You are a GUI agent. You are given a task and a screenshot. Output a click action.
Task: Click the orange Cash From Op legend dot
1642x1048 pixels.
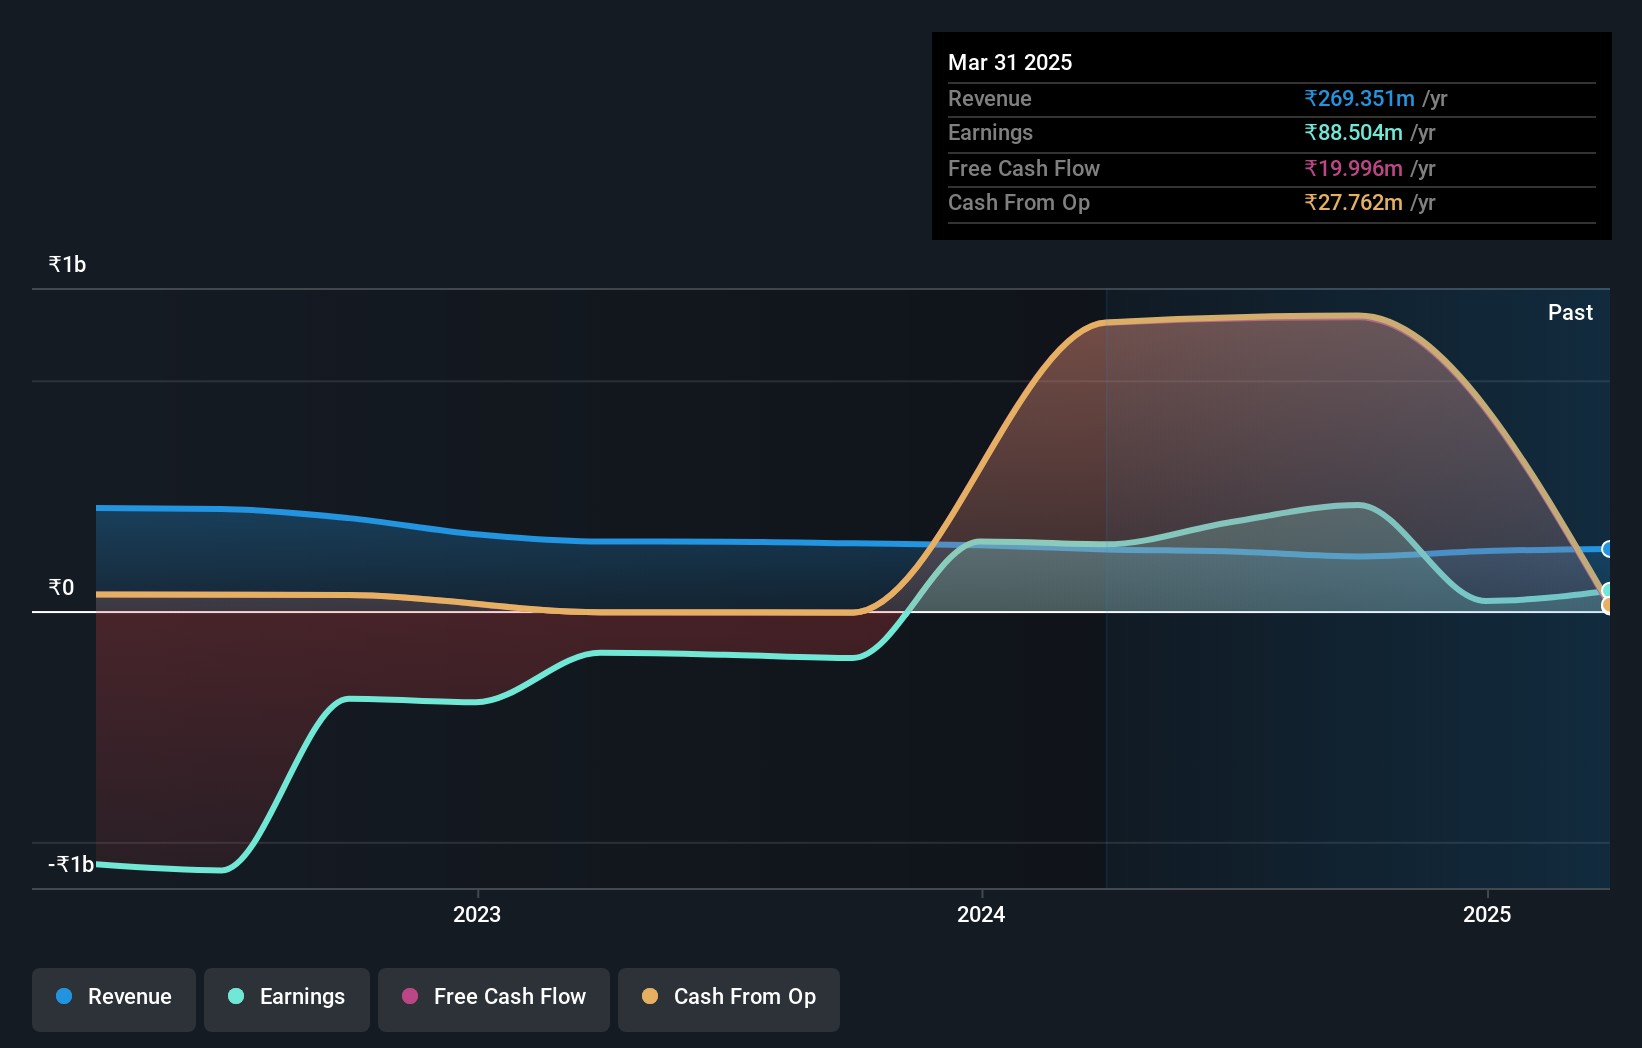pos(650,996)
